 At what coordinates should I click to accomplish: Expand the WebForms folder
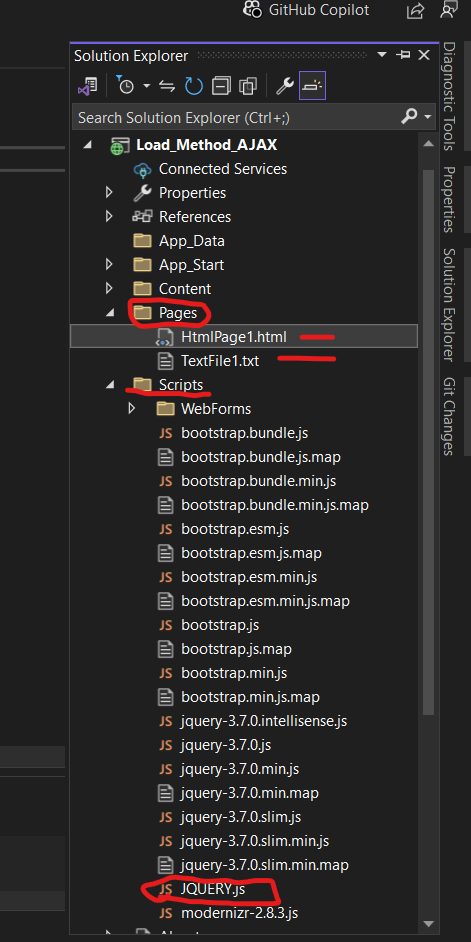(x=132, y=409)
